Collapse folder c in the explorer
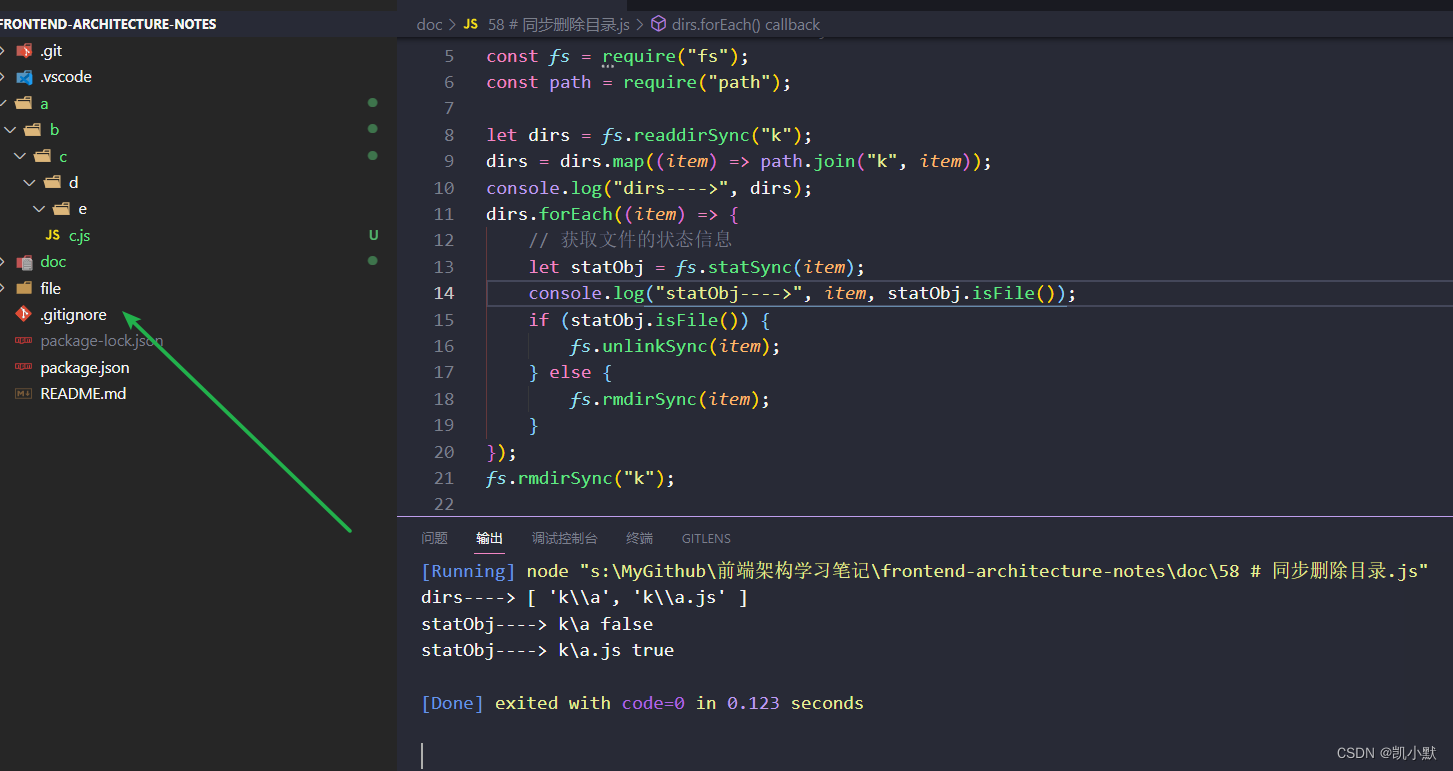This screenshot has height=771, width=1453. 19,156
